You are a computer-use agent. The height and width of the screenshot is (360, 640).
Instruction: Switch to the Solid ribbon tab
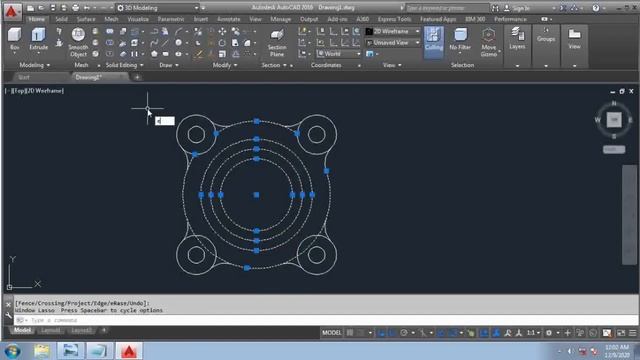pyautogui.click(x=61, y=19)
